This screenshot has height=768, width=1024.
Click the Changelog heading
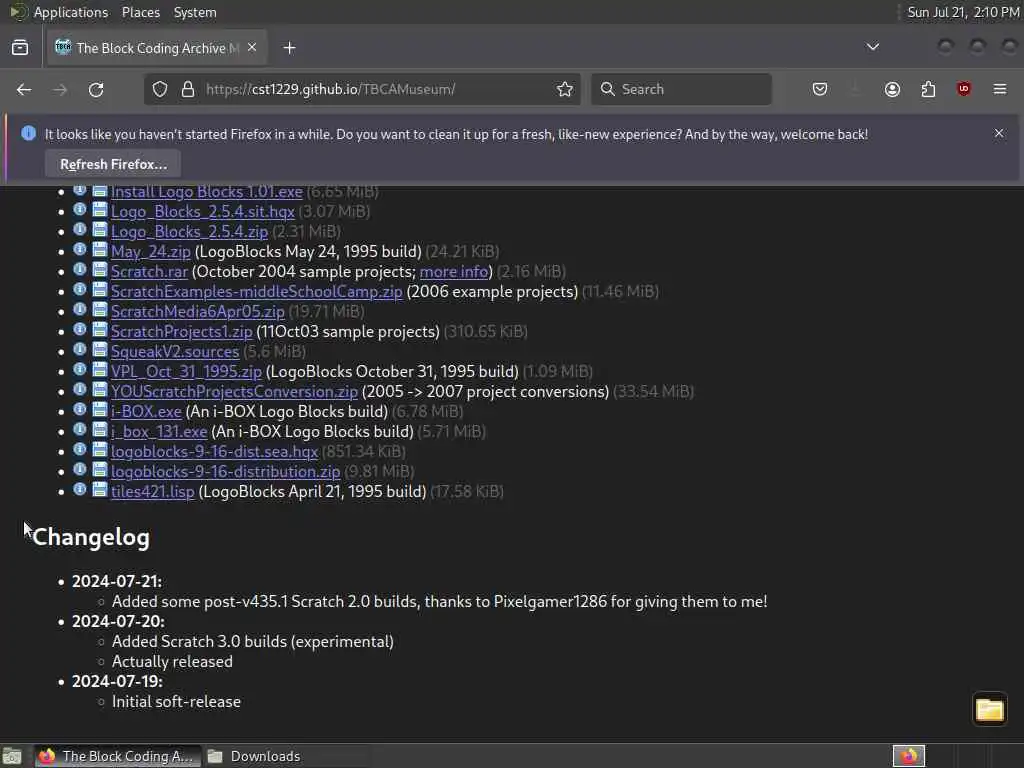[91, 537]
